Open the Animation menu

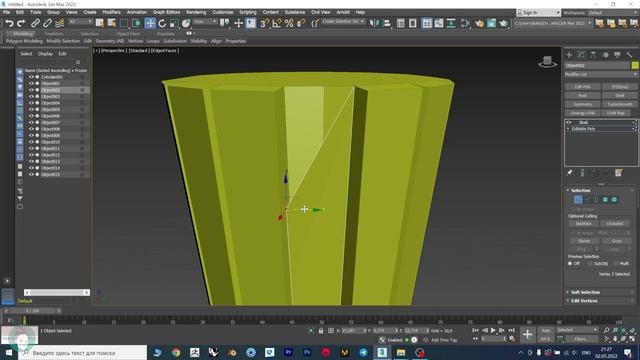pos(137,12)
